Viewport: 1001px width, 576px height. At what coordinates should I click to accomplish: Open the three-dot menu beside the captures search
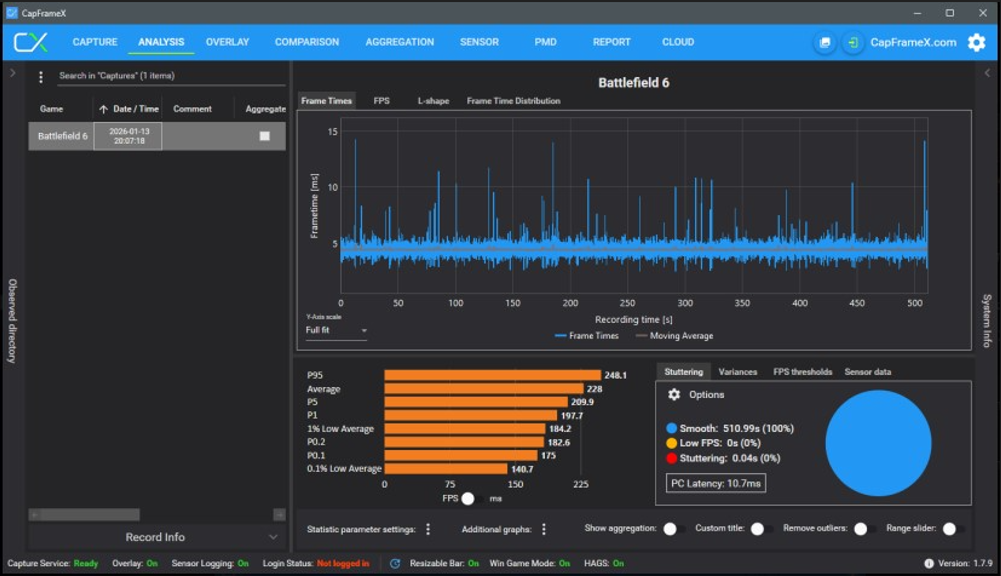[x=41, y=77]
